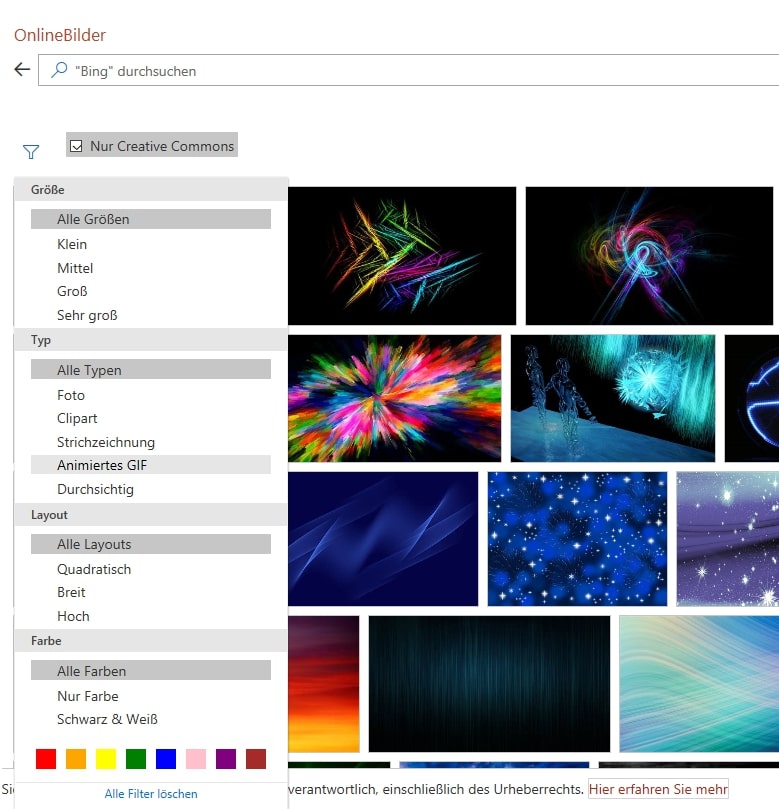Toggle Nur Creative Commons checkbox
Screen dimensions: 779x809
coord(76,146)
